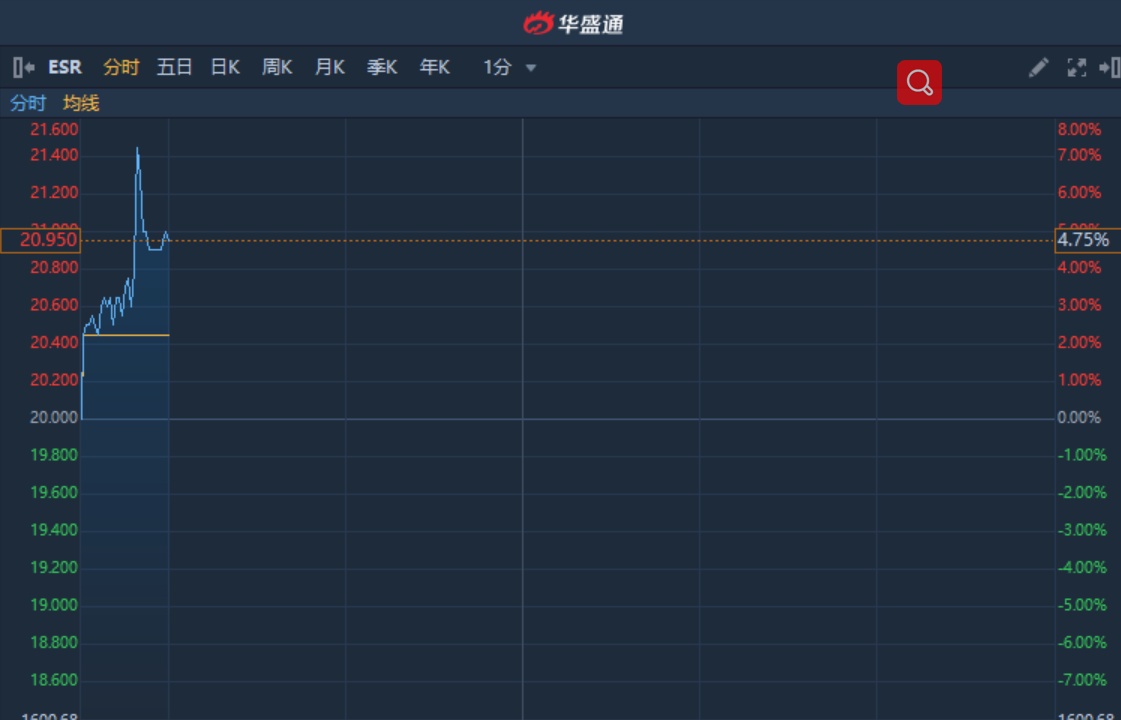Switch to the 年K chart tab
The image size is (1121, 720).
click(435, 67)
